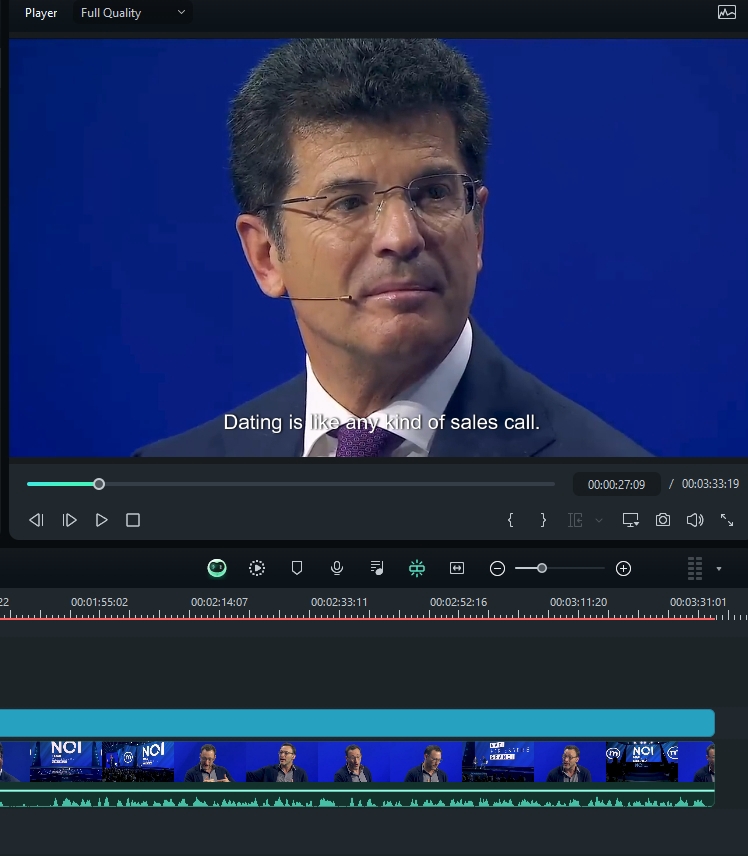Click the Player panel label
The height and width of the screenshot is (856, 748).
41,13
